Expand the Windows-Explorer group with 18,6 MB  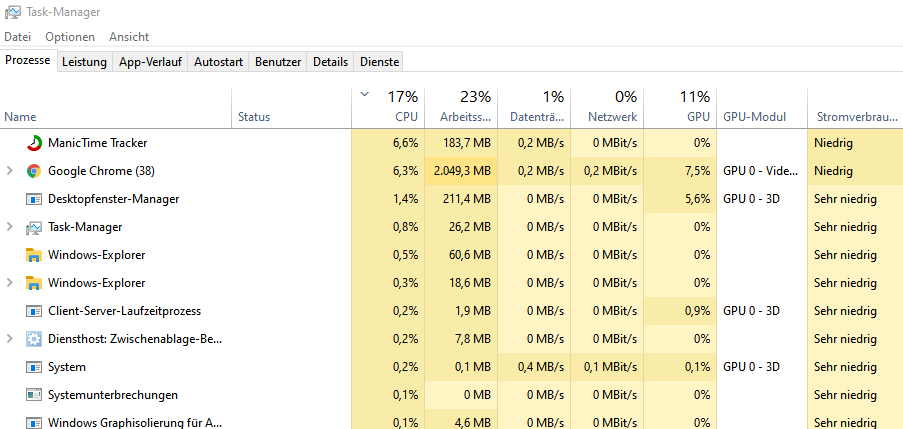coord(9,283)
